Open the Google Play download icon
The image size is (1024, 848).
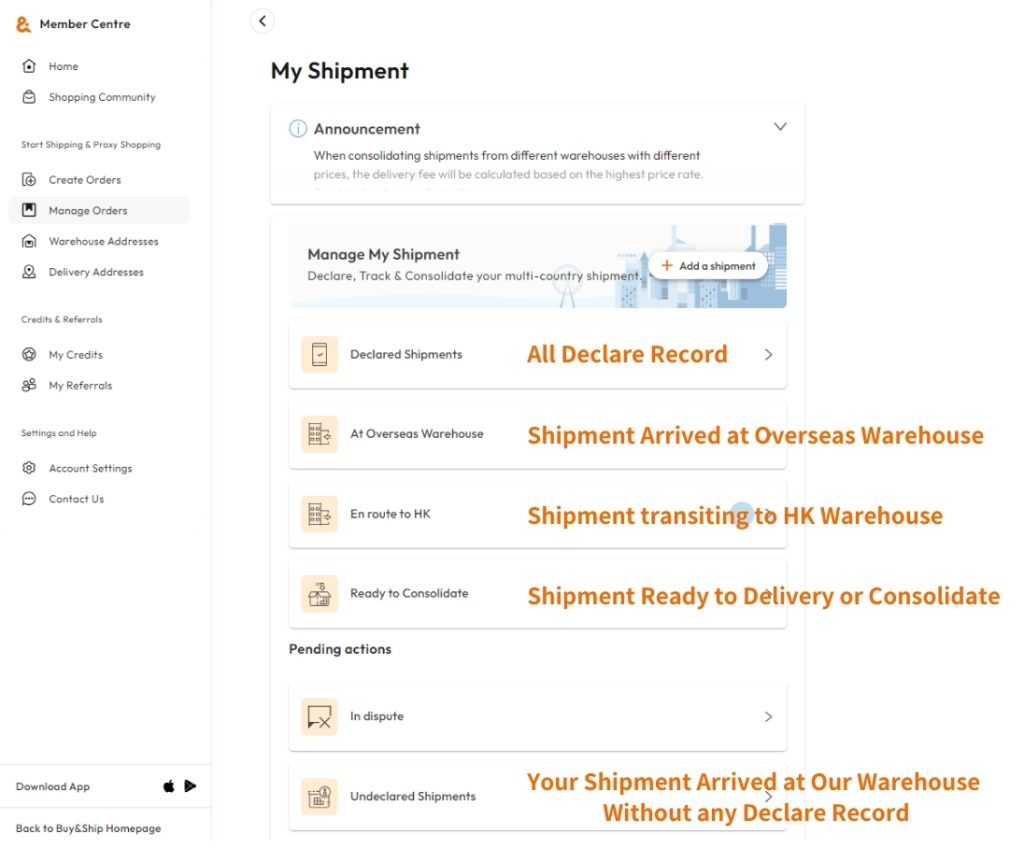coord(190,787)
